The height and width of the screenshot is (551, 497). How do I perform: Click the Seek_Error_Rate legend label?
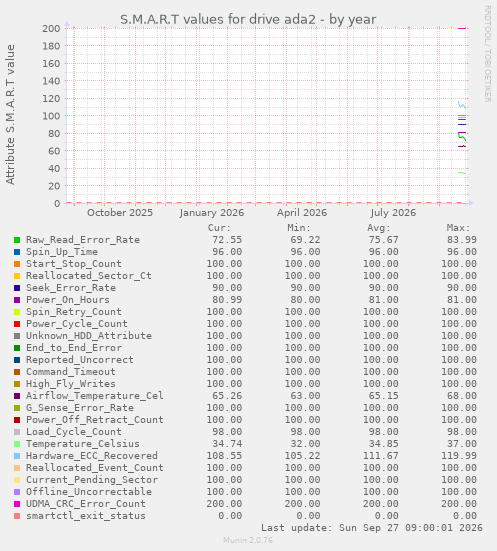click(71, 288)
